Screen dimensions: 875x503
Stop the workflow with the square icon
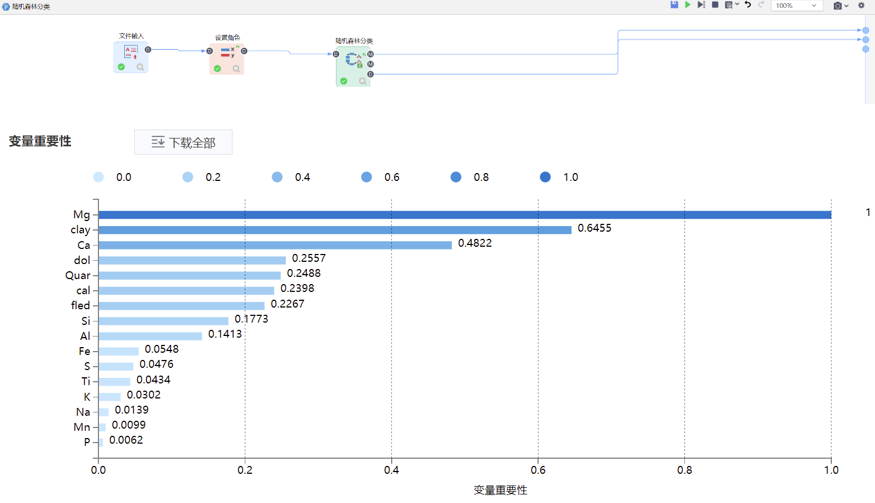click(715, 5)
